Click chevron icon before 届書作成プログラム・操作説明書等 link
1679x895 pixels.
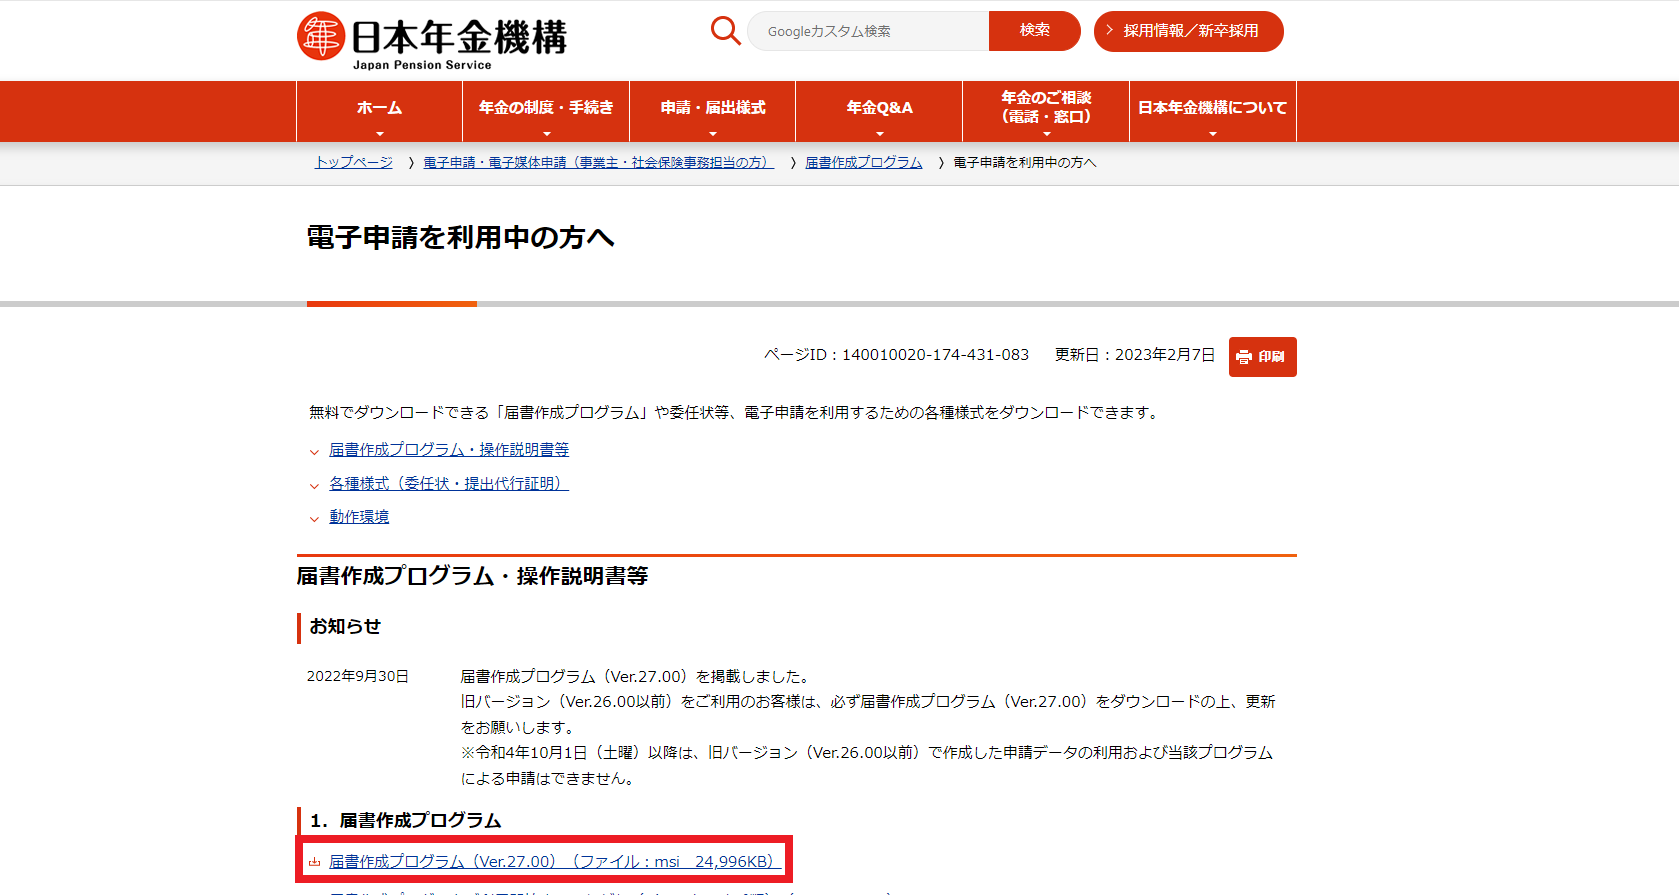click(x=314, y=452)
